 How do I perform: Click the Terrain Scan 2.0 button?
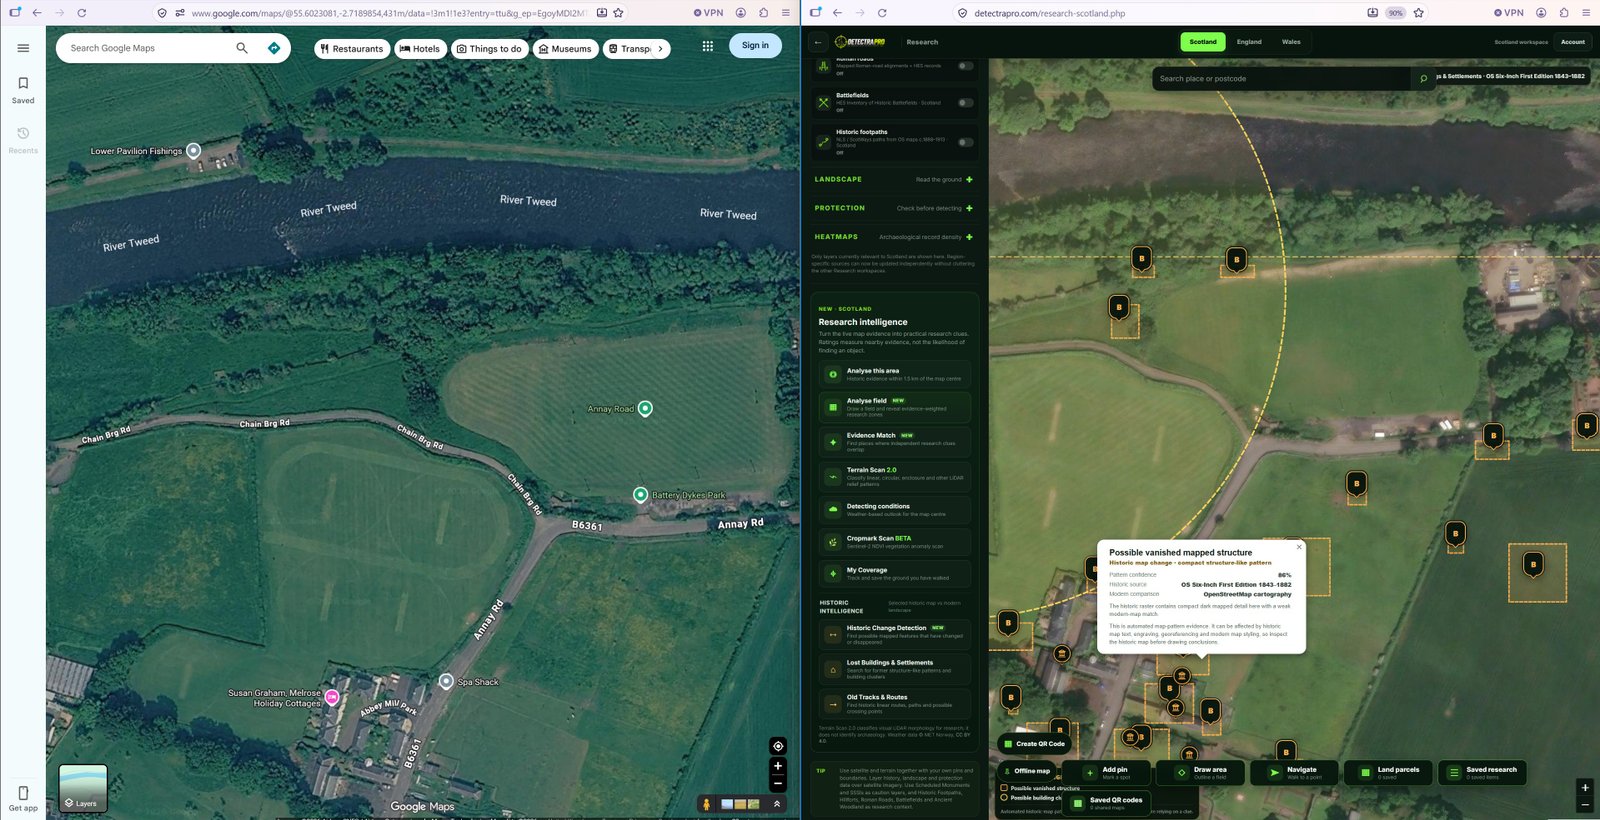click(895, 477)
